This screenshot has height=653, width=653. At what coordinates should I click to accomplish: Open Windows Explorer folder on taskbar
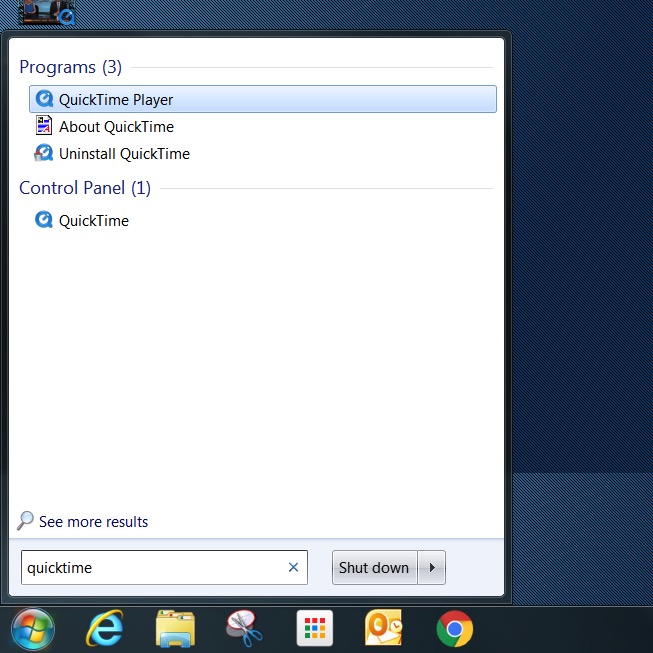click(175, 629)
